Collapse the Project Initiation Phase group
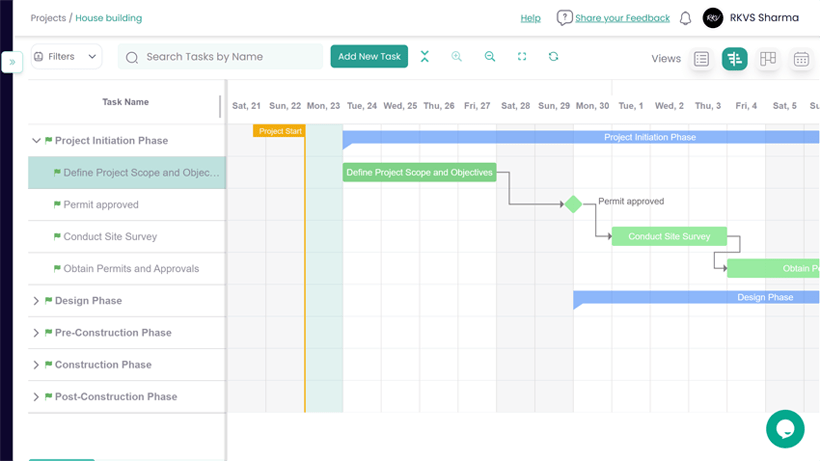 [36, 141]
